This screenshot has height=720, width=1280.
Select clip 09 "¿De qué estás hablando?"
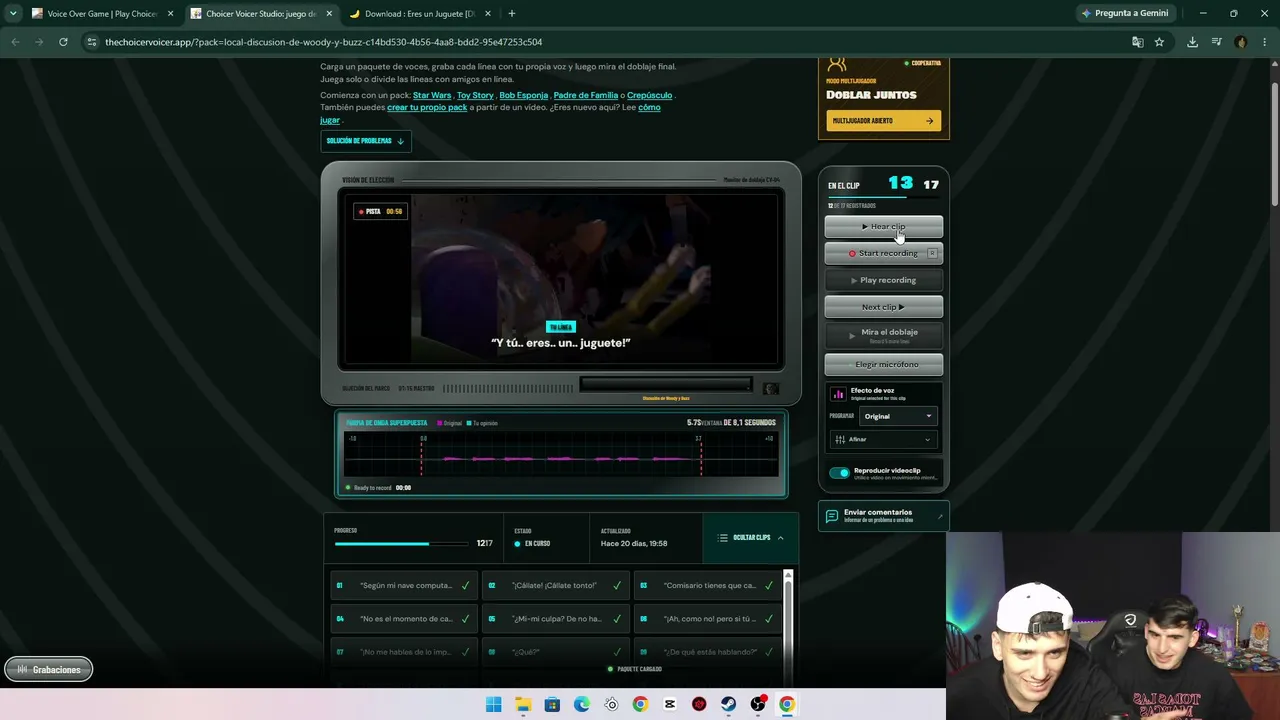[x=707, y=652]
